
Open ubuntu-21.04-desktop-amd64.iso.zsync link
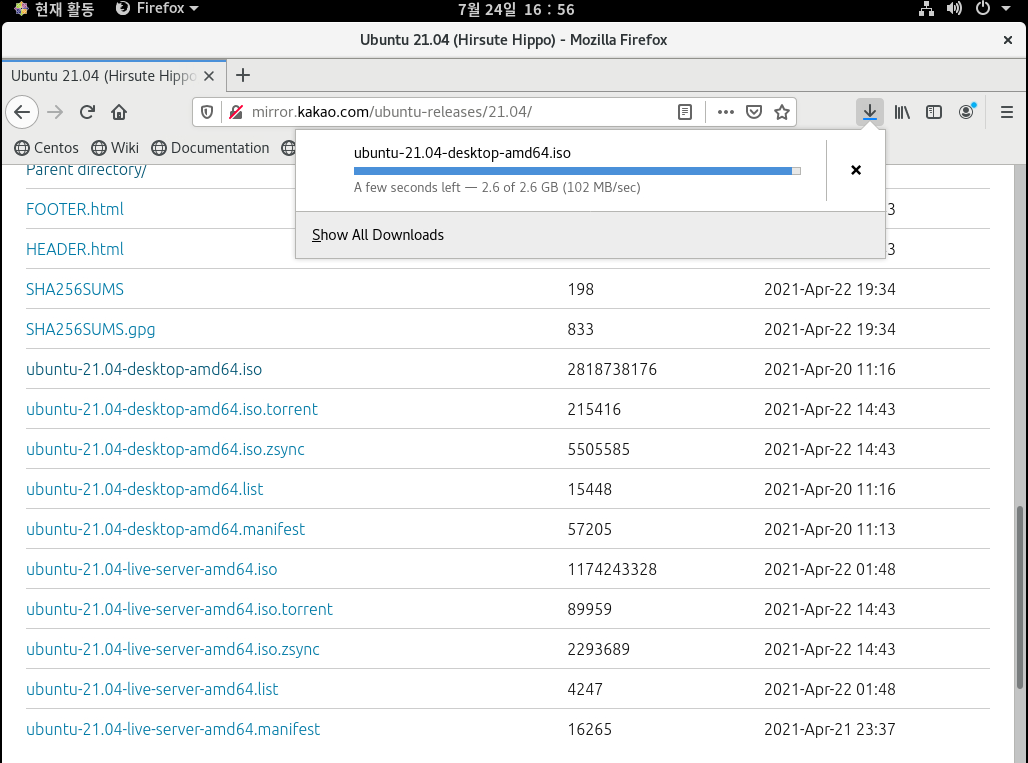[165, 449]
